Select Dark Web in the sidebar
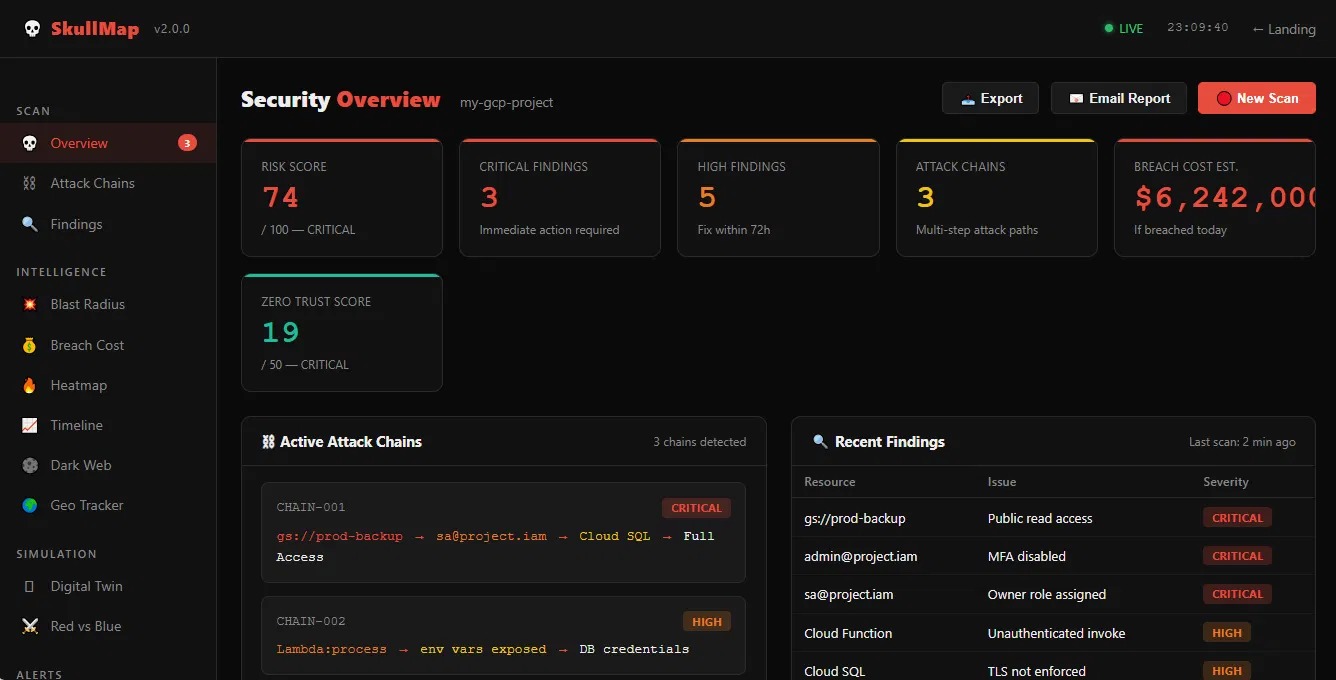 click(x=108, y=465)
